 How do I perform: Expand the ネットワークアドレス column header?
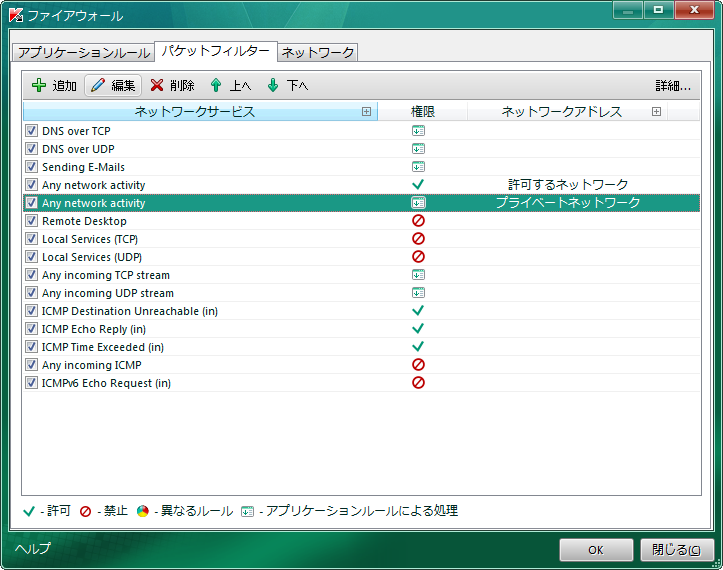[x=656, y=112]
